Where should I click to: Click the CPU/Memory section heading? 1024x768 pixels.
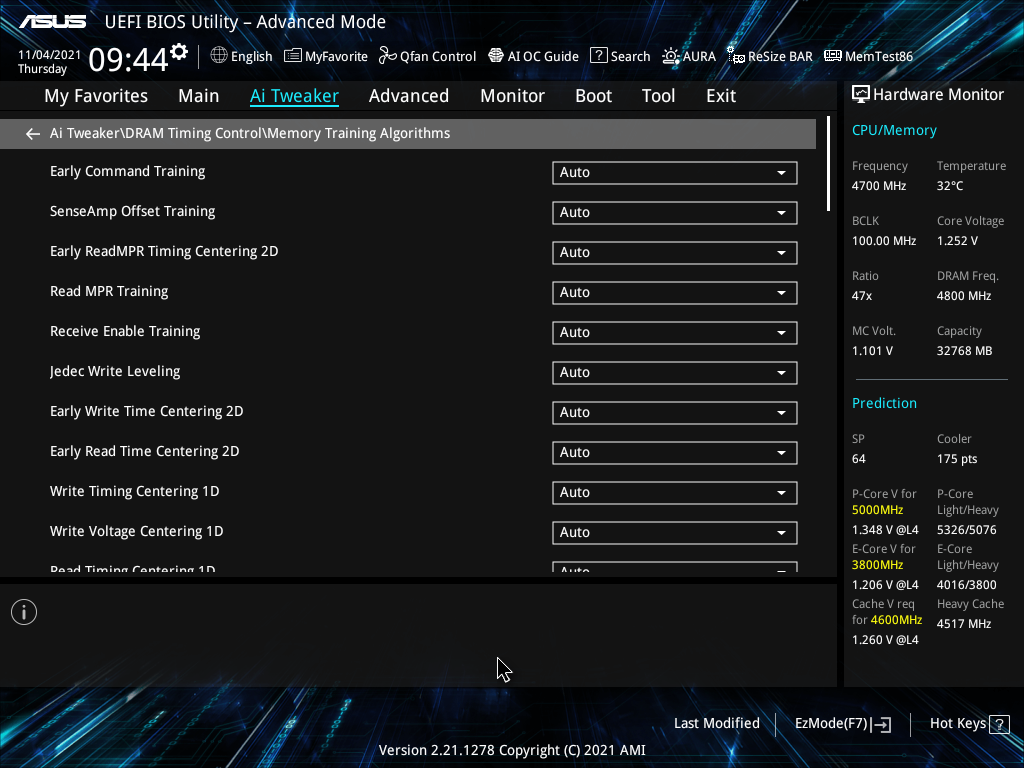click(894, 130)
